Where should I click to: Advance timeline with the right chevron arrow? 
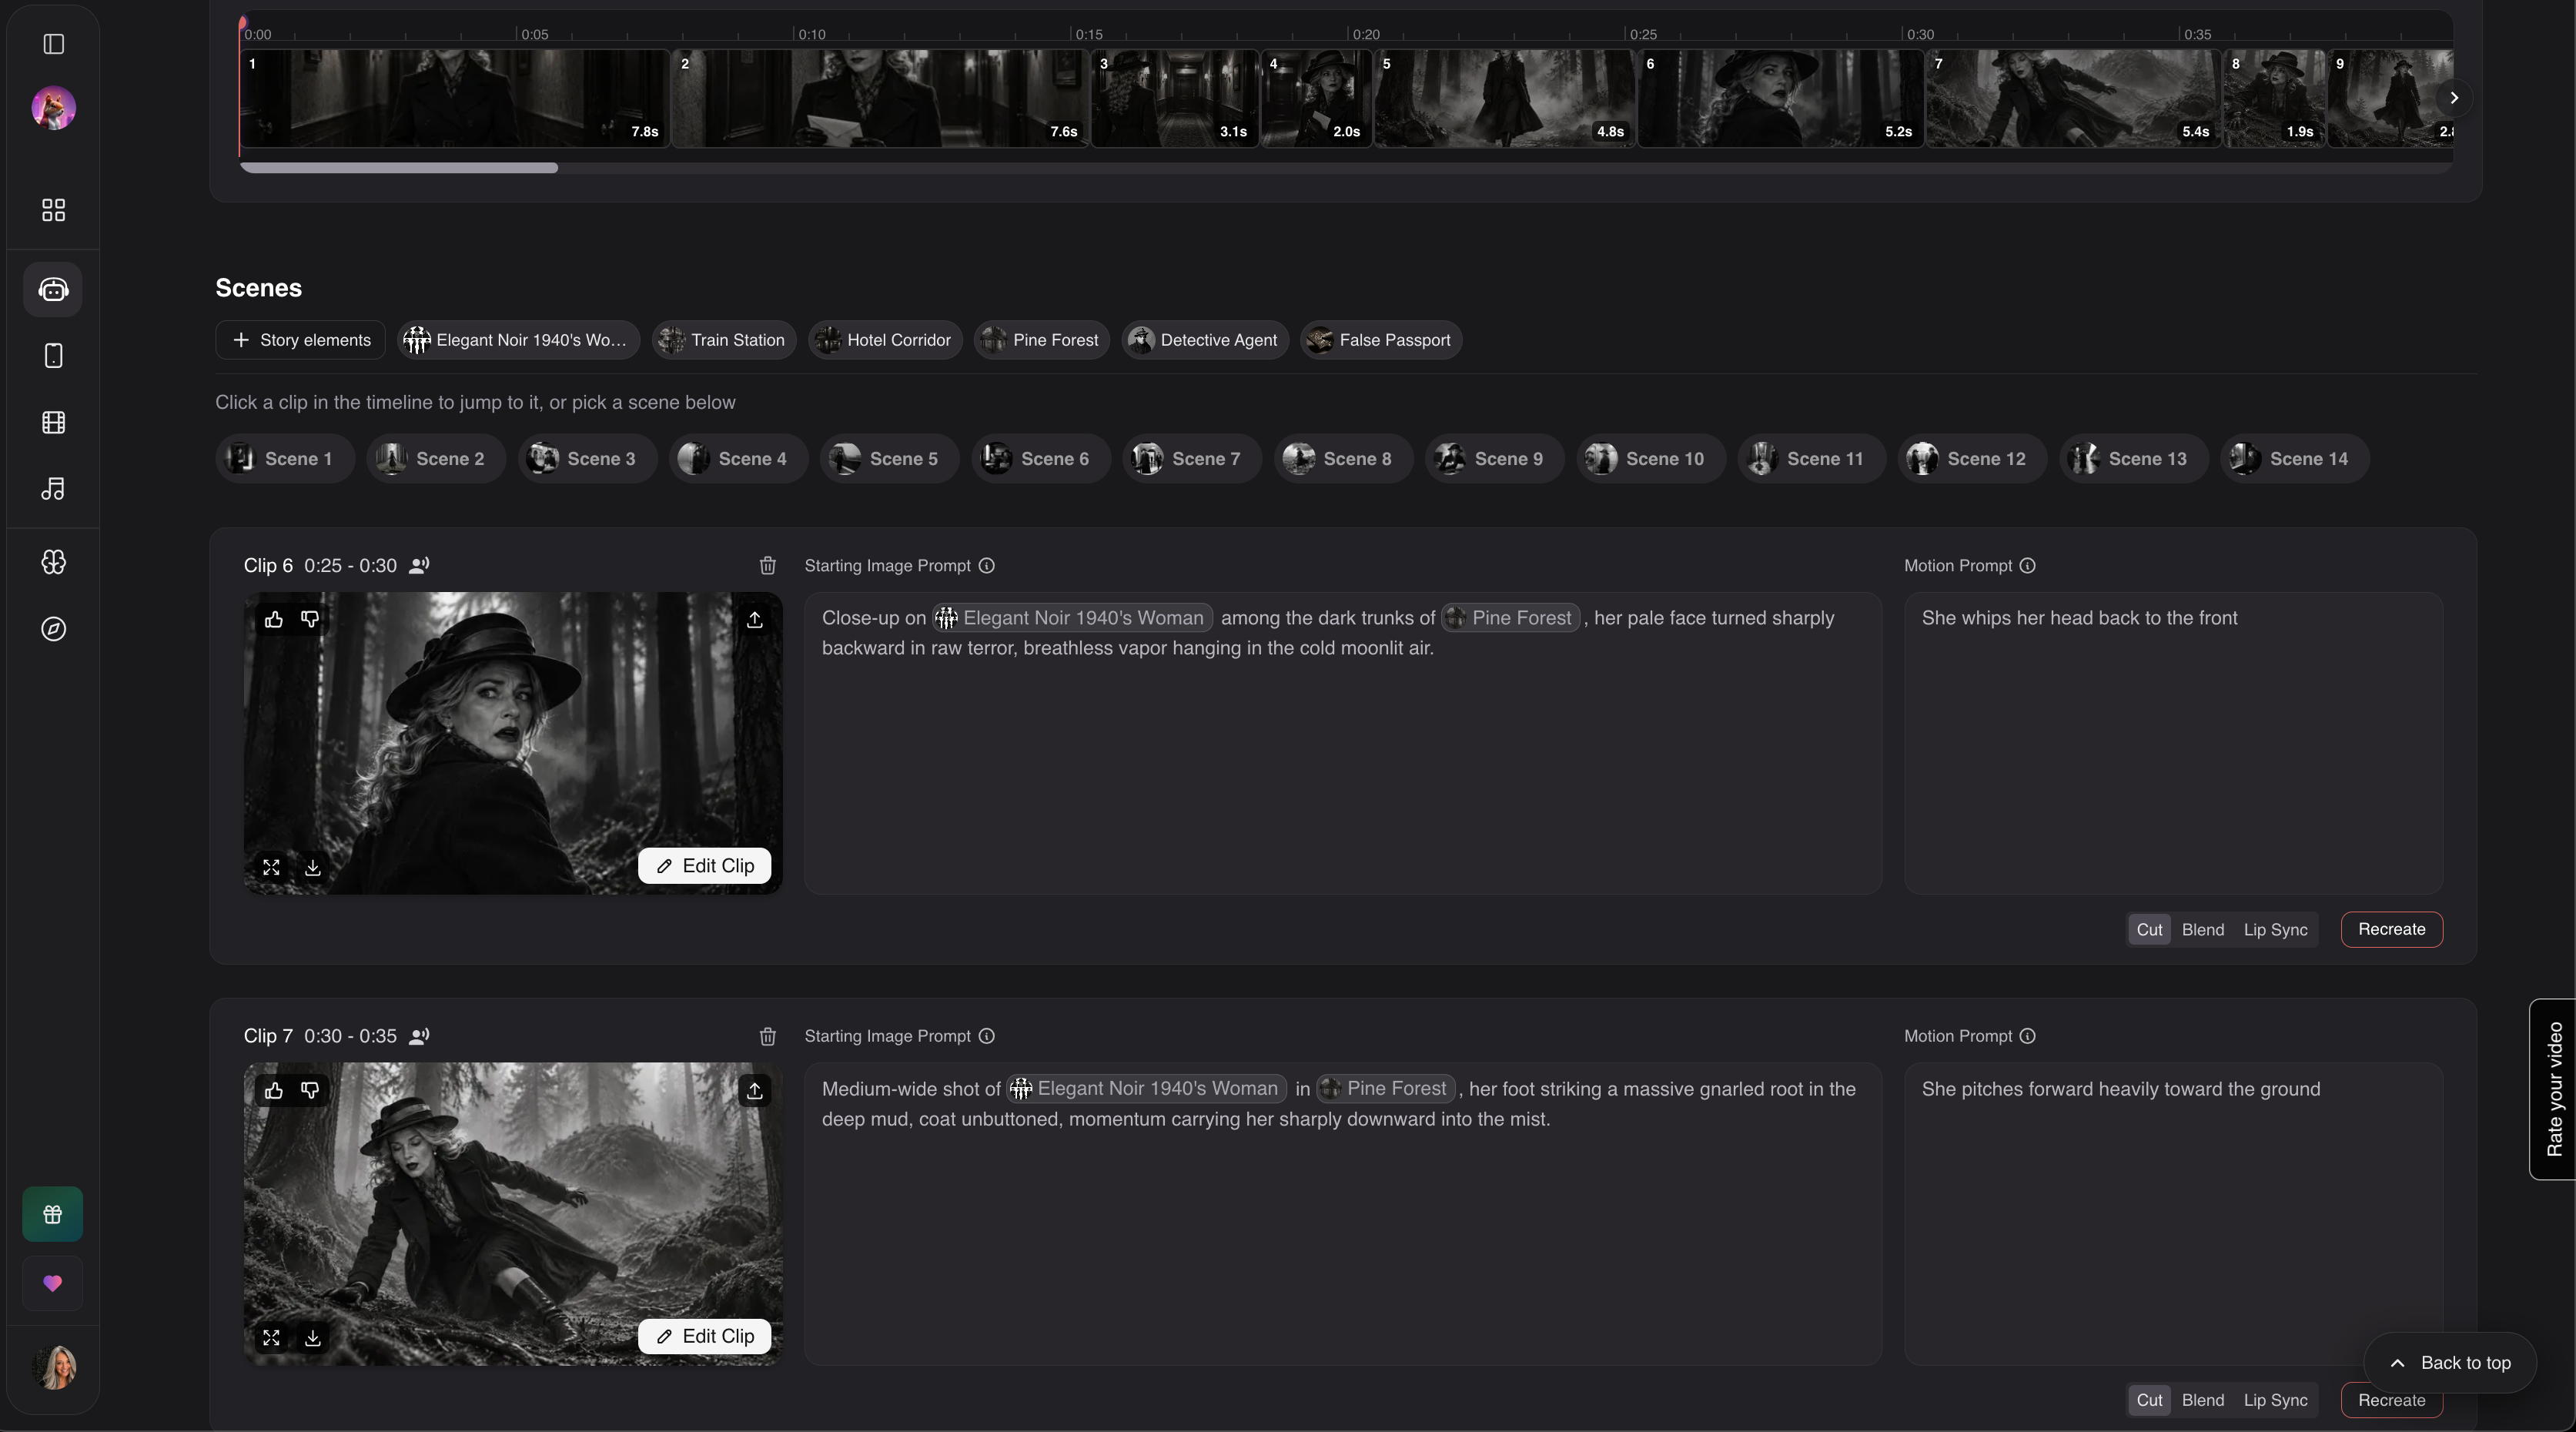pos(2453,98)
